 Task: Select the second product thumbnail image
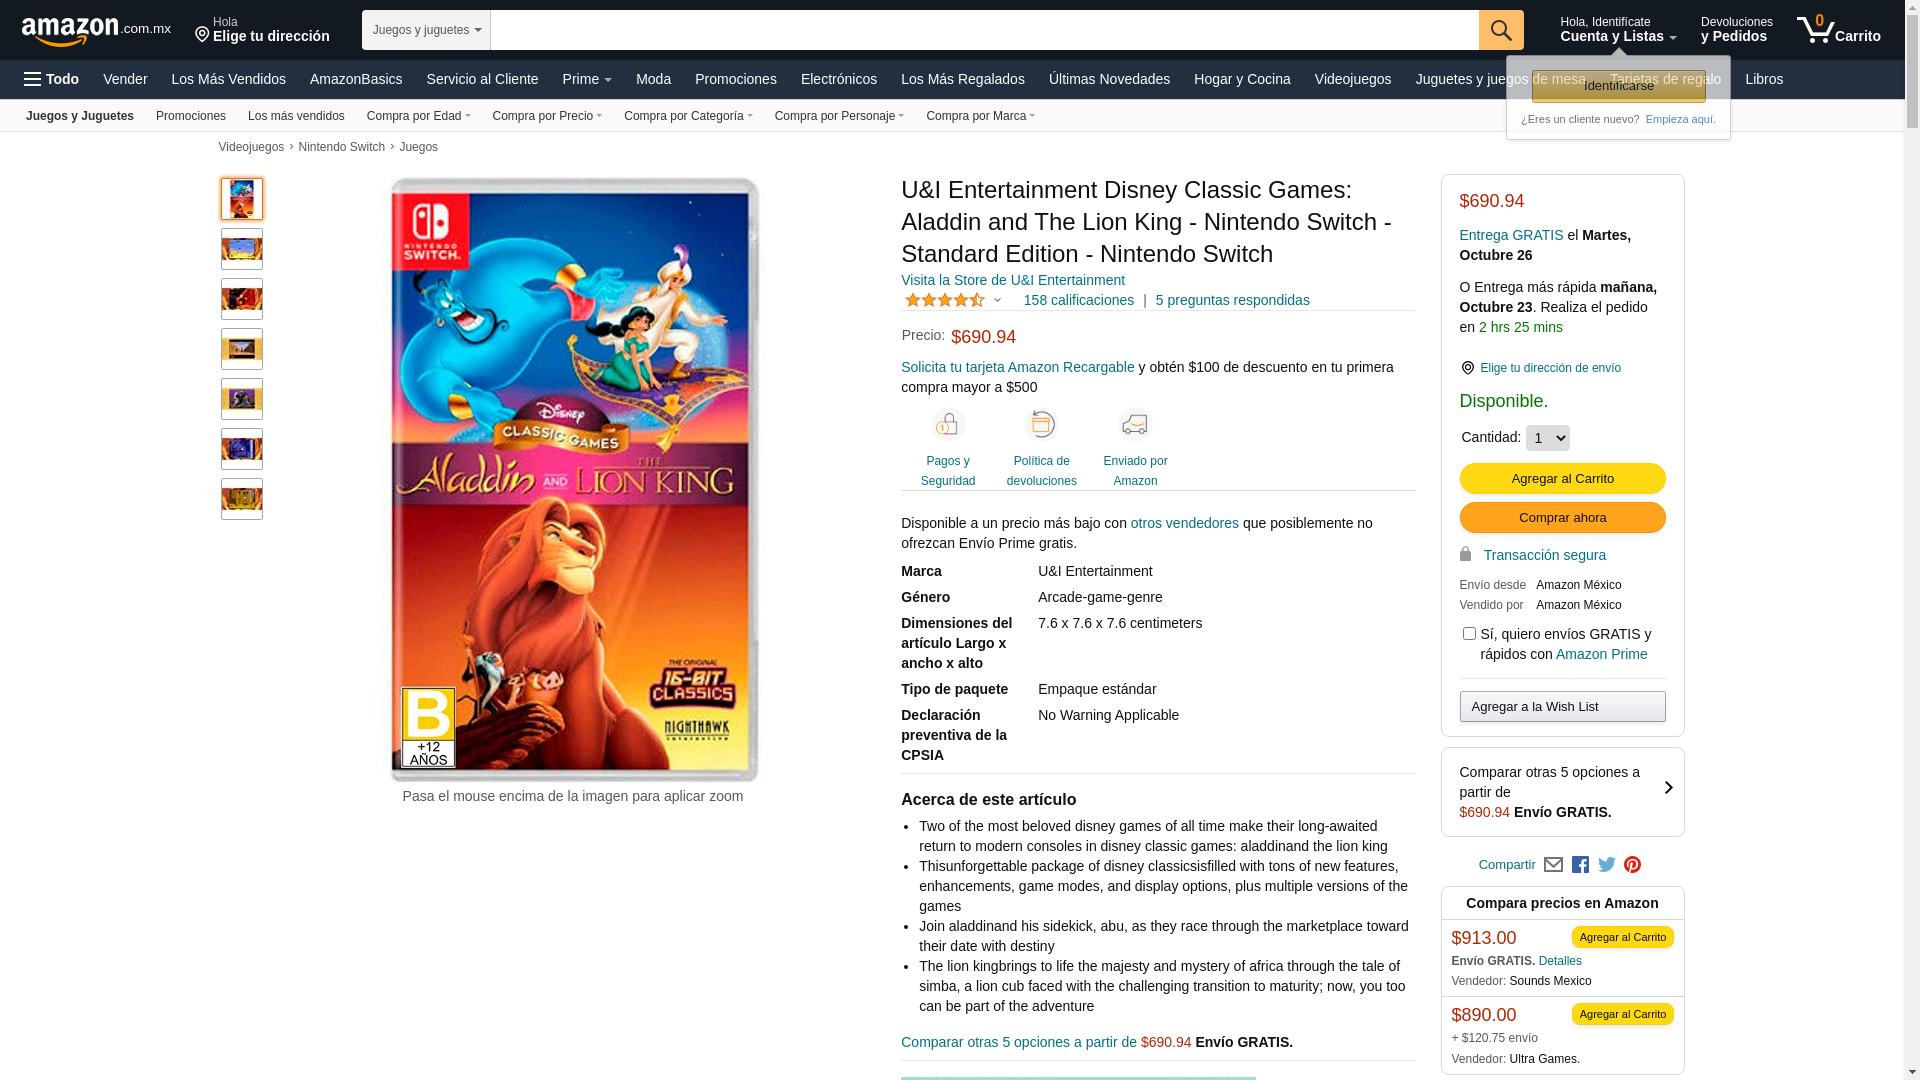click(242, 249)
